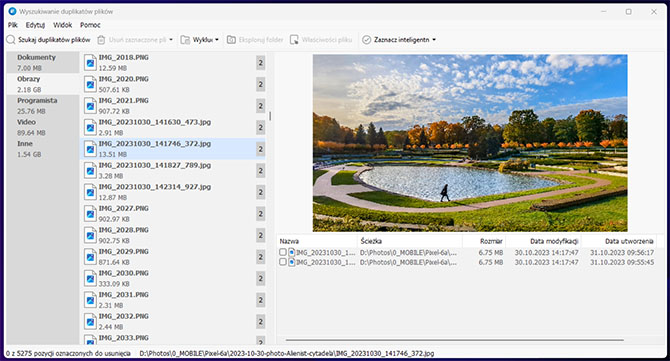Viewport: 670px width, 361px height.
Task: Click duplicate count badge for IMG_2021.PNG
Action: (x=261, y=106)
